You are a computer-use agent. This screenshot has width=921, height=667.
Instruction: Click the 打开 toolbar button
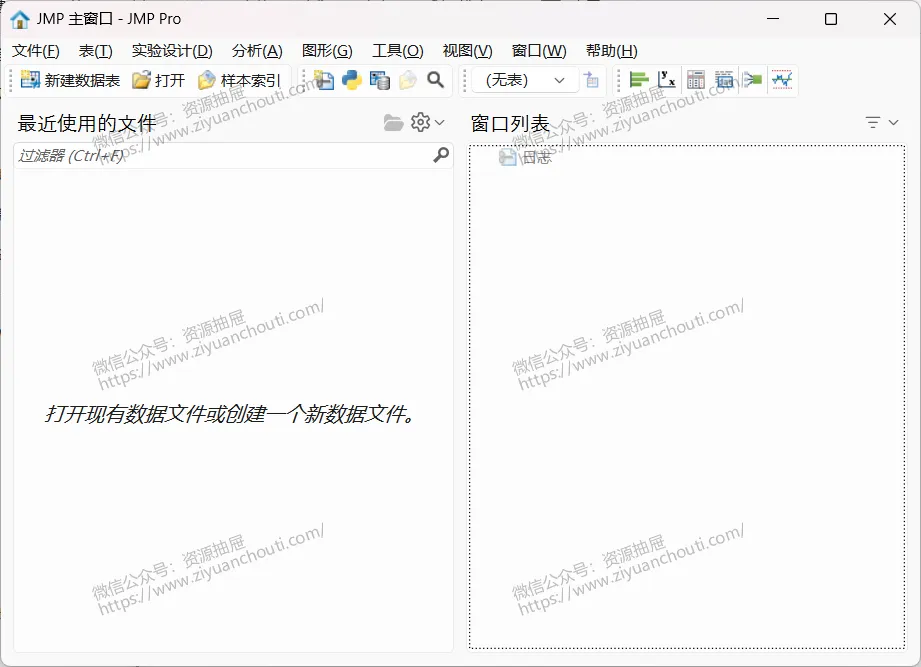[158, 80]
